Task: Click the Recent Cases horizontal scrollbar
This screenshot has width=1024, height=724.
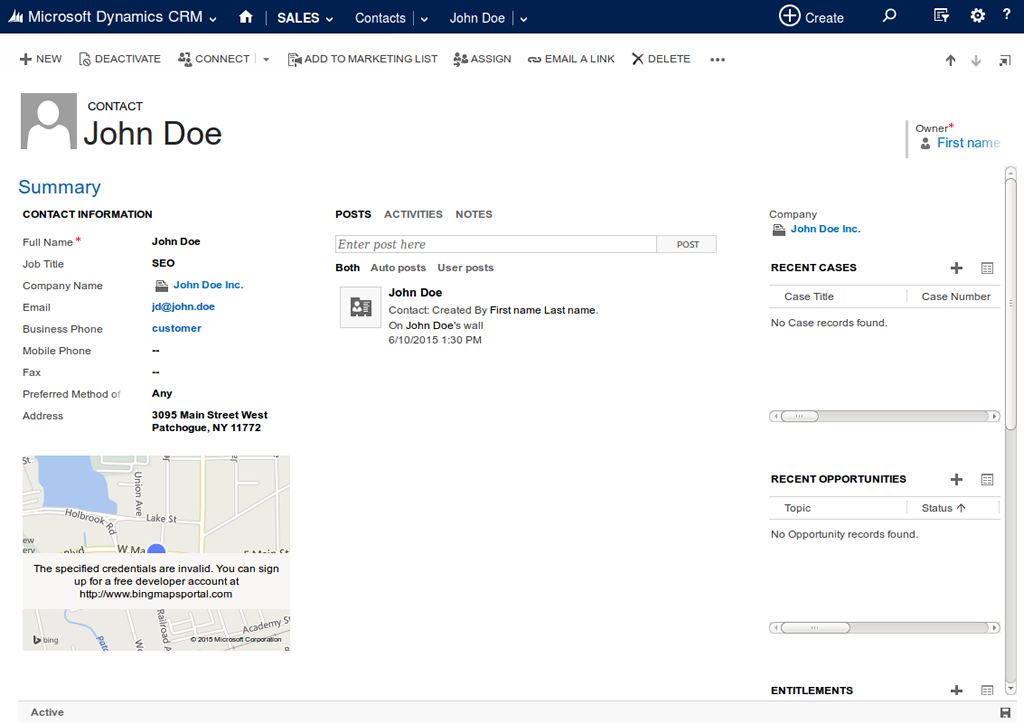Action: click(884, 416)
